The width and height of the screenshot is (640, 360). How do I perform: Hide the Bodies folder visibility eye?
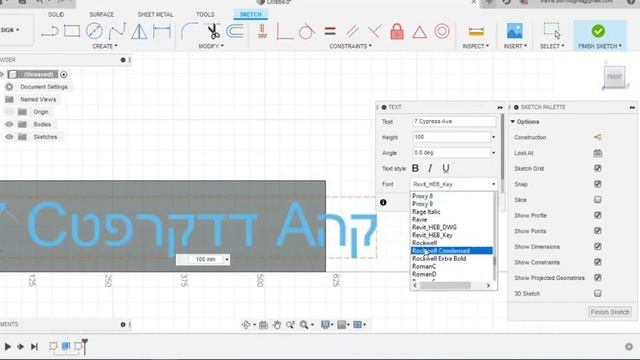(9, 124)
